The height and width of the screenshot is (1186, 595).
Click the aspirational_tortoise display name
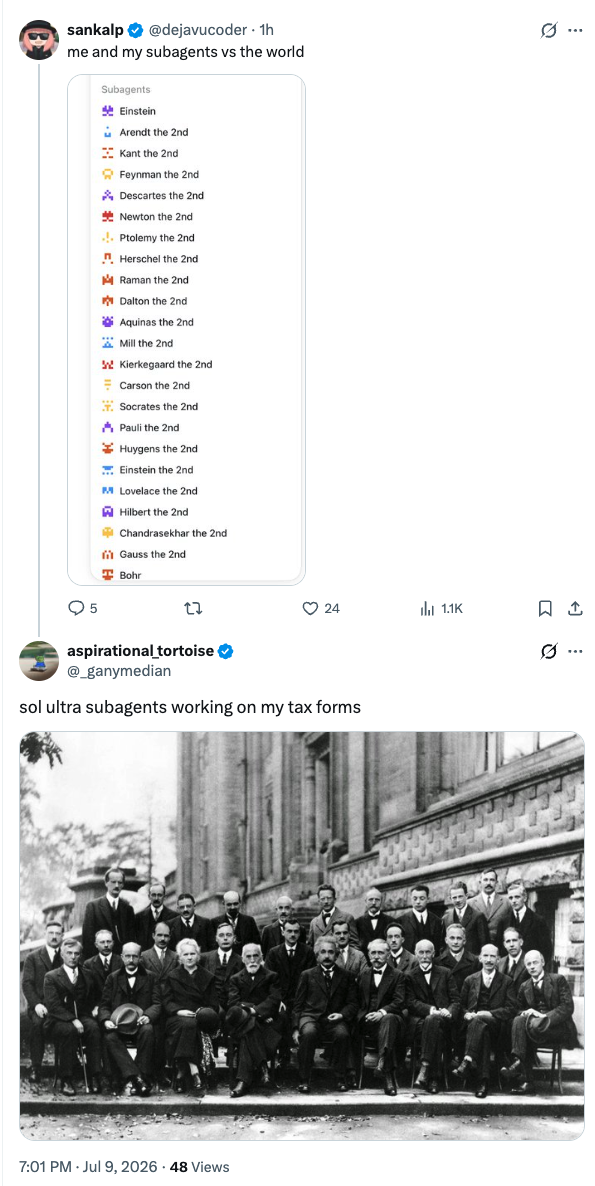pos(141,650)
